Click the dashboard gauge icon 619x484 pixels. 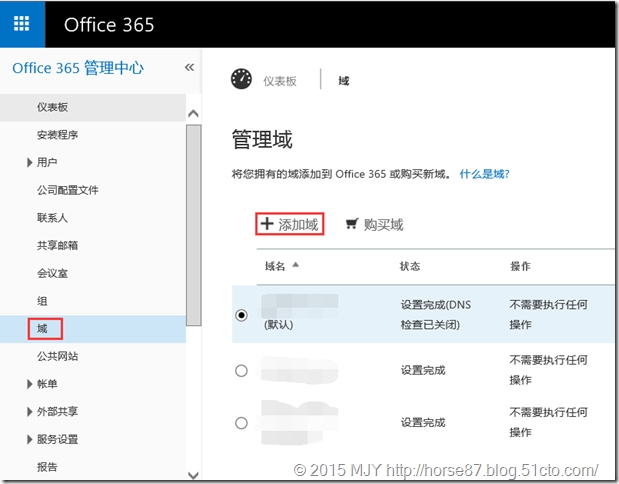click(241, 79)
